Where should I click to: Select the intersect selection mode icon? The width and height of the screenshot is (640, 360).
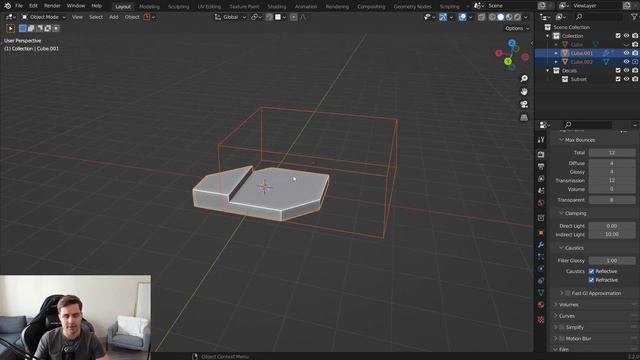pyautogui.click(x=56, y=28)
